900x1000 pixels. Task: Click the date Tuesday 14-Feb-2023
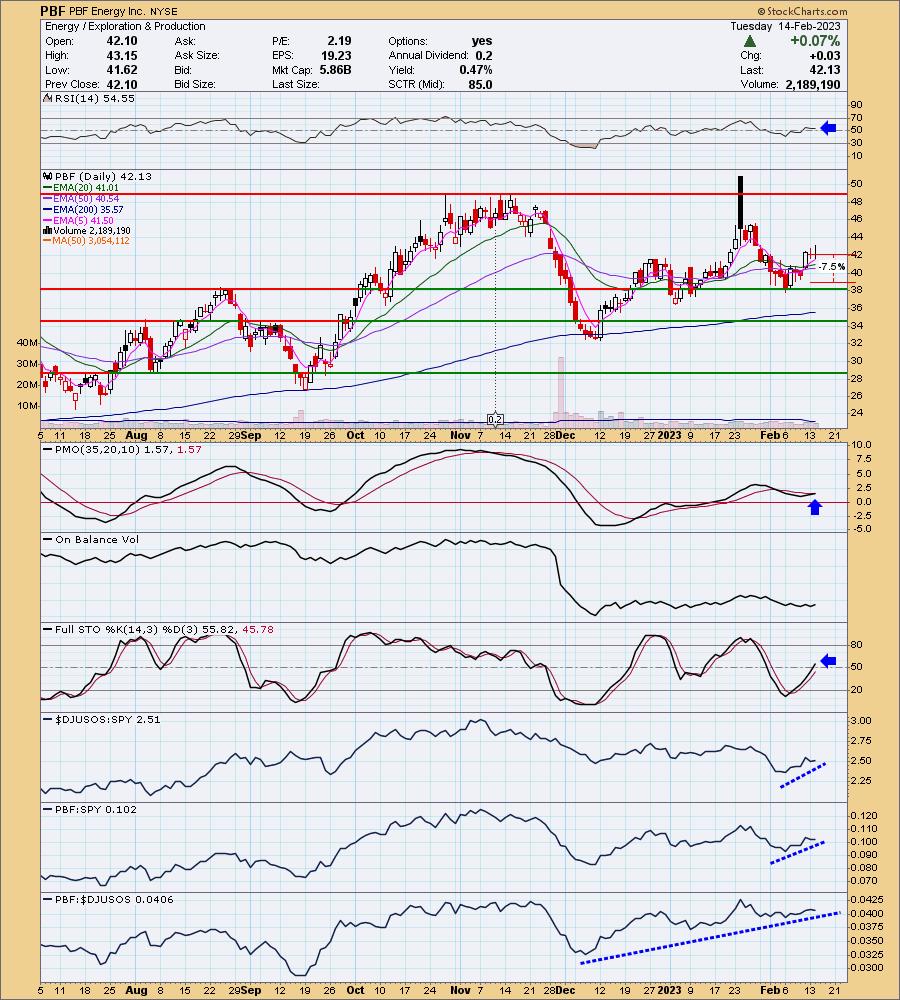pyautogui.click(x=785, y=26)
